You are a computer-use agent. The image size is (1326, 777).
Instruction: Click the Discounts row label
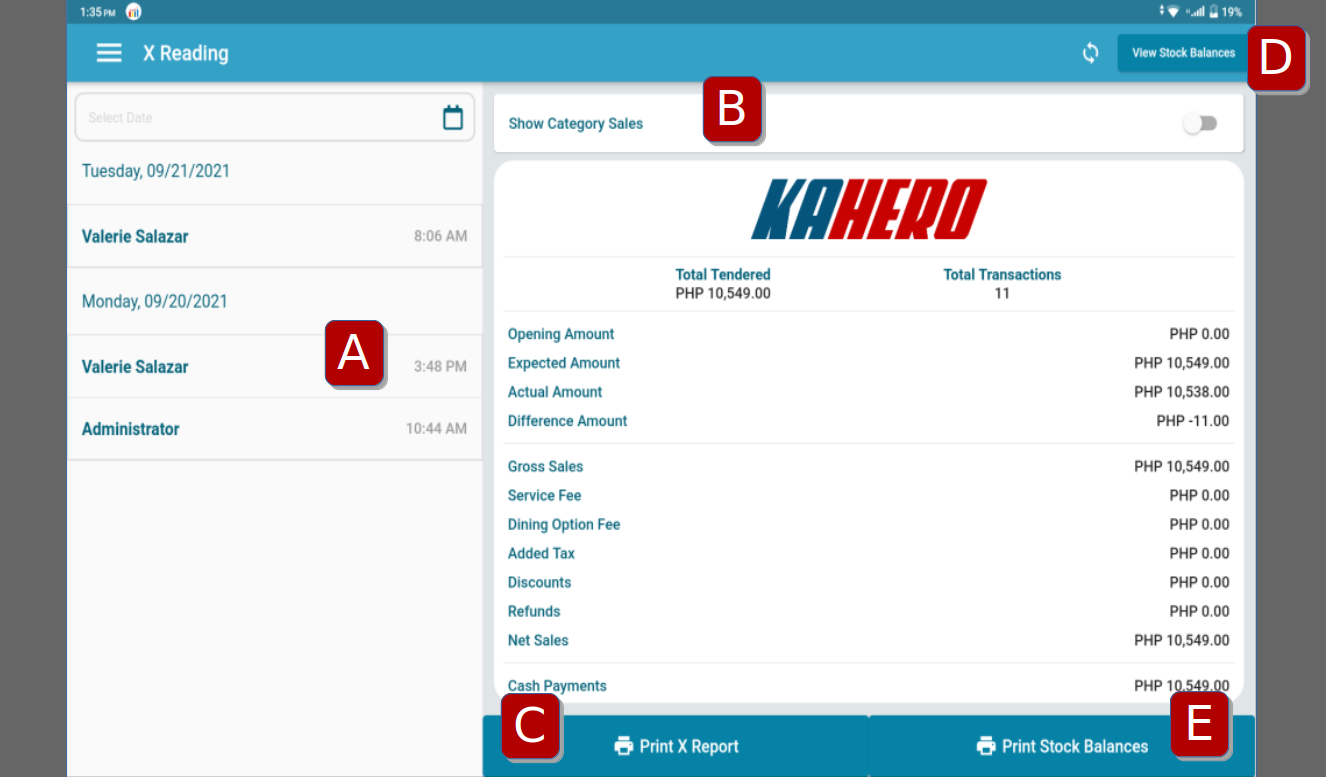[x=539, y=582]
